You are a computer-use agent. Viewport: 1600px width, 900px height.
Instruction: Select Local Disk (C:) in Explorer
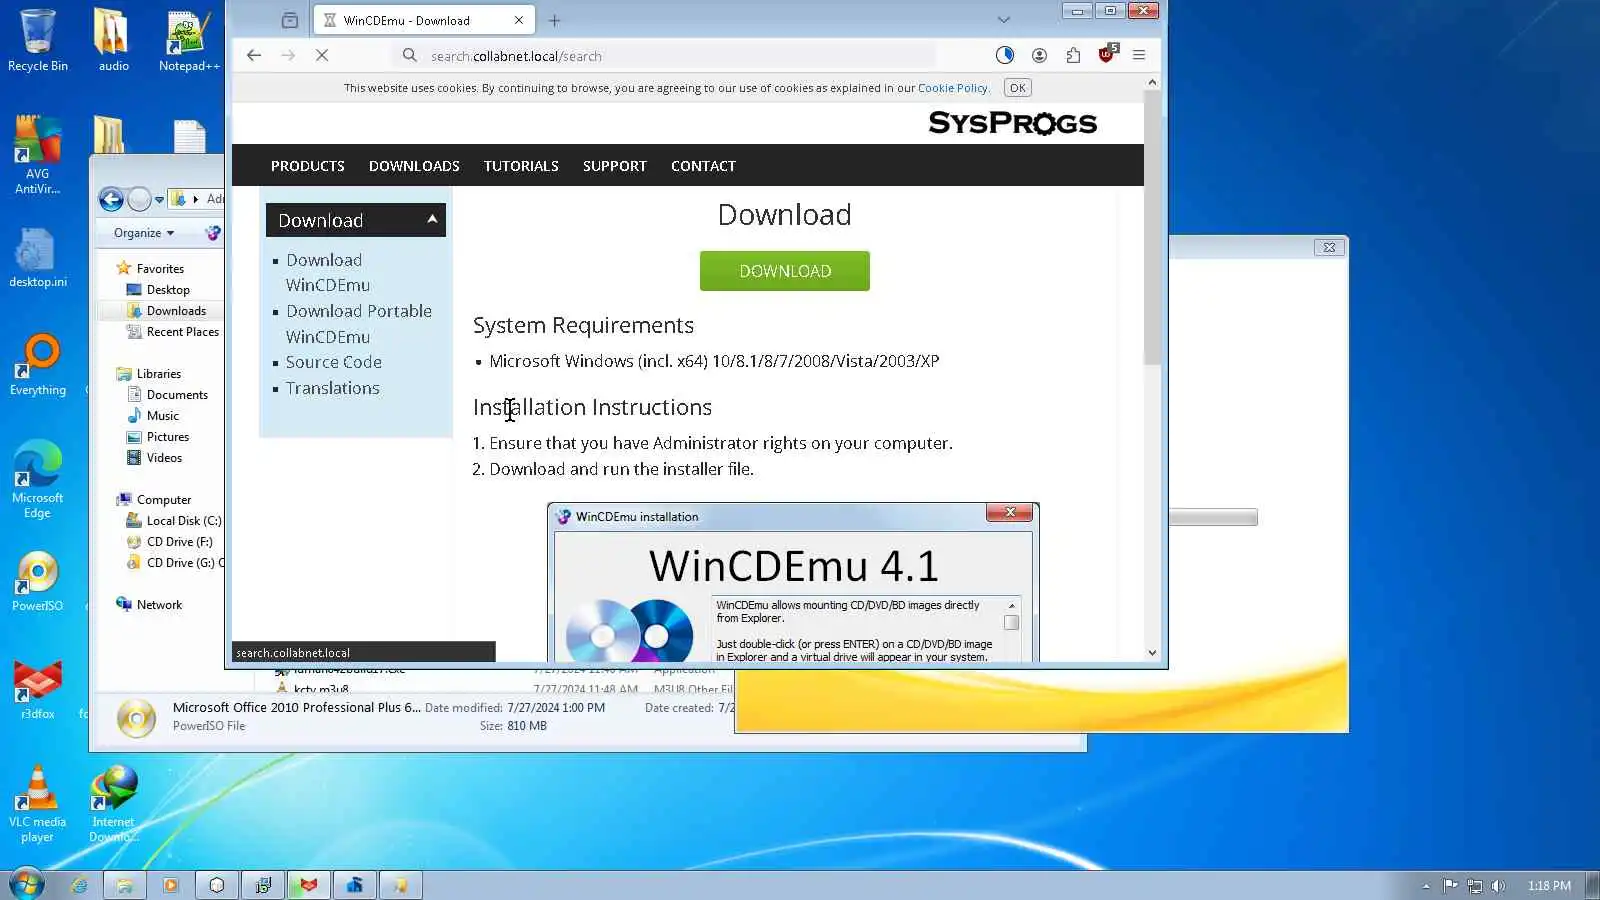point(184,521)
